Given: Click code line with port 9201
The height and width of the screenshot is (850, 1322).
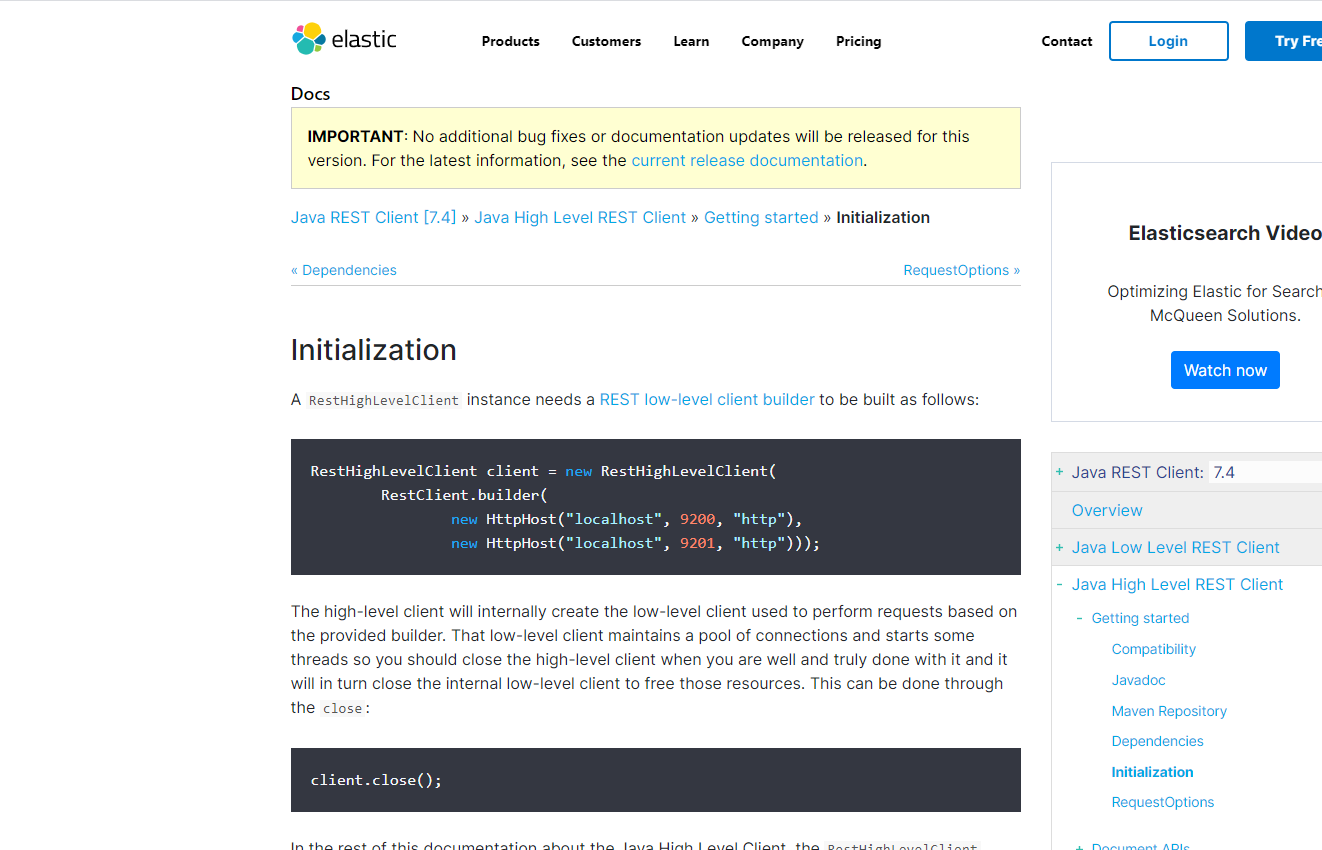Looking at the screenshot, I should tap(635, 543).
